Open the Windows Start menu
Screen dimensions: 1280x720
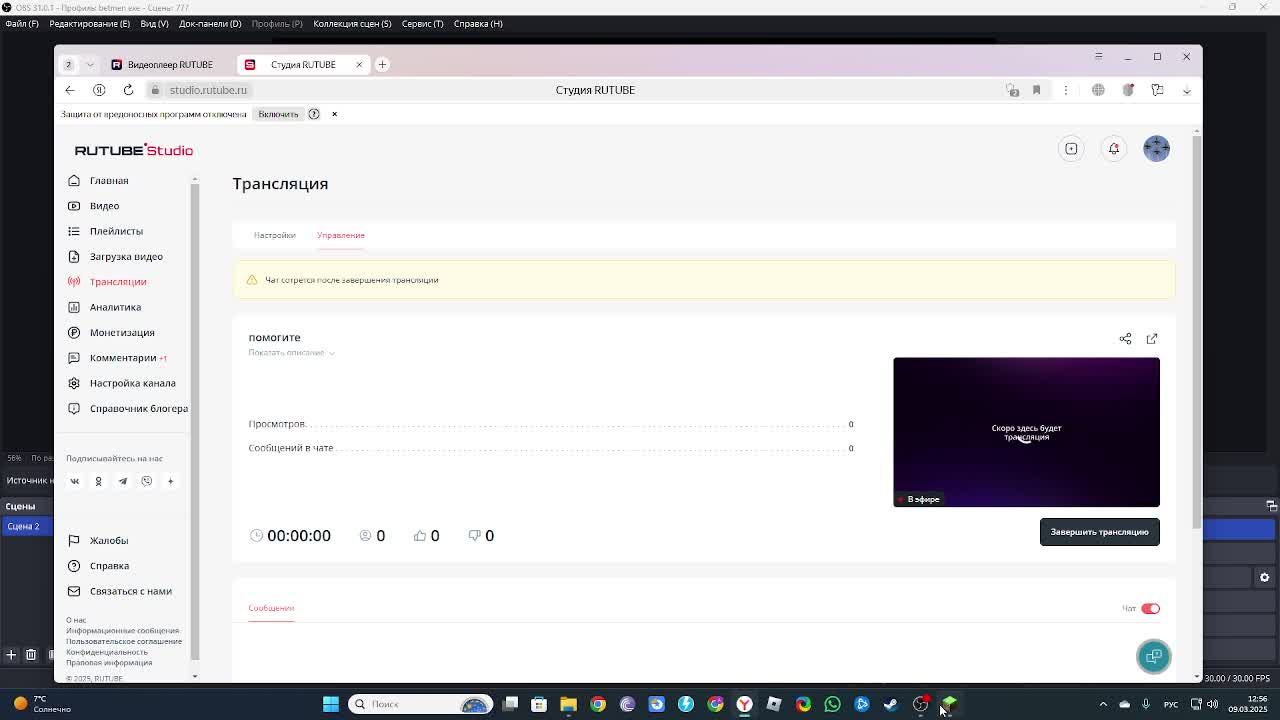click(330, 704)
